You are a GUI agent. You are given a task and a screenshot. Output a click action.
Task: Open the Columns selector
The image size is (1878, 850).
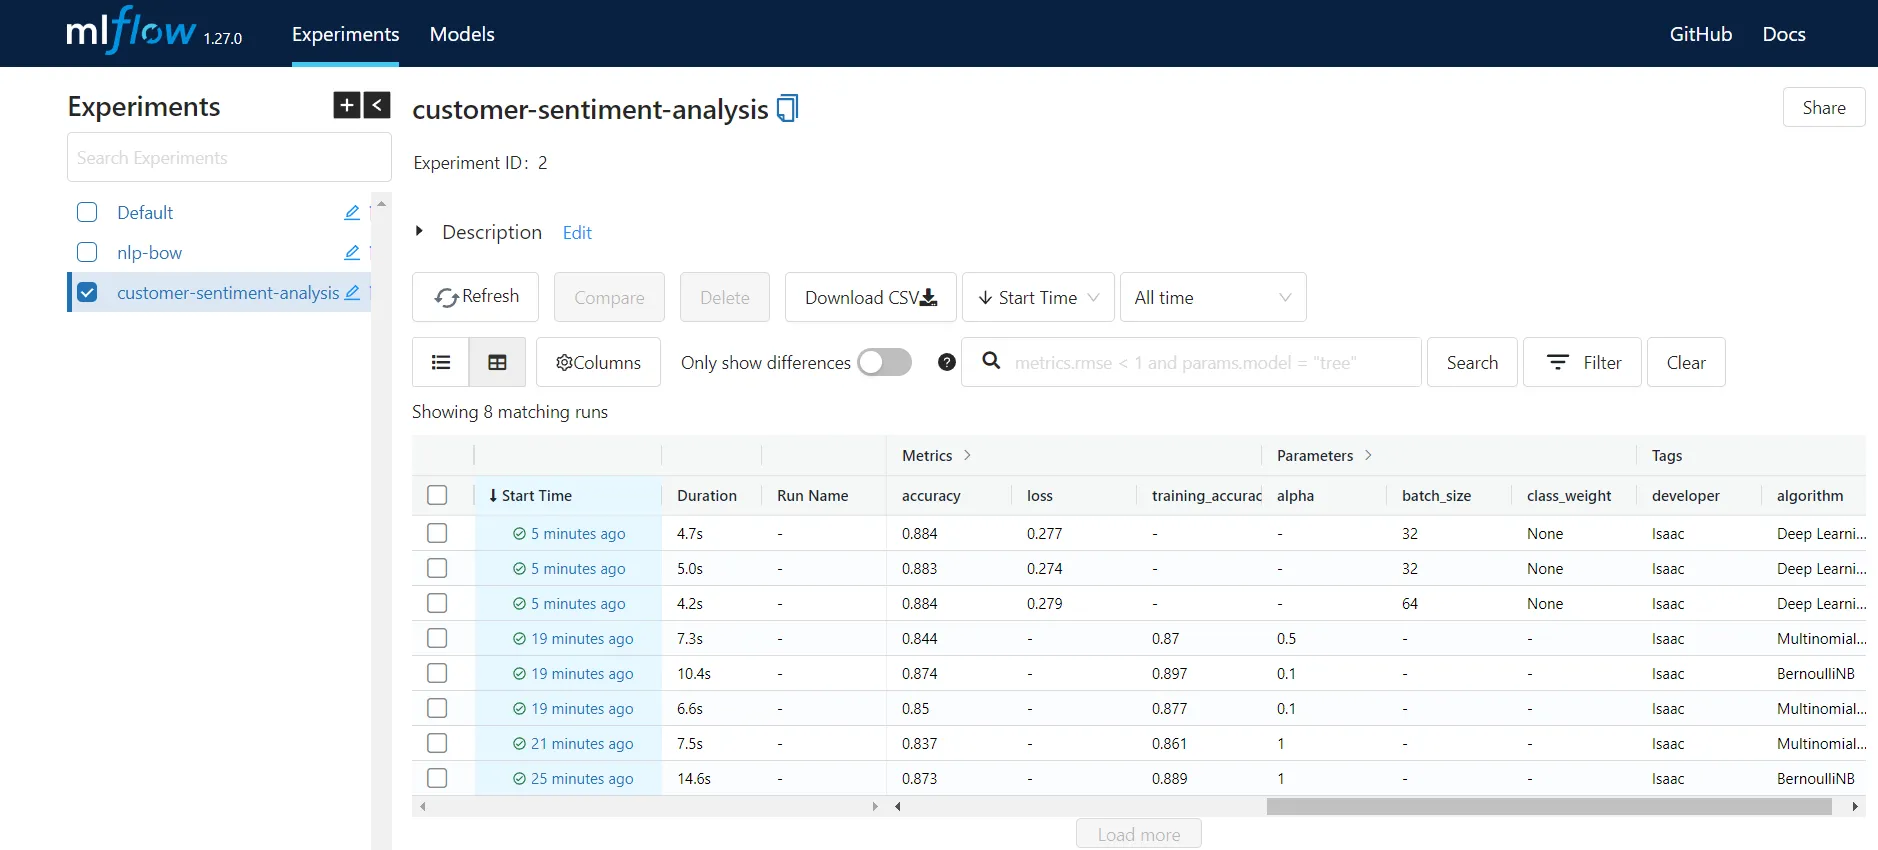(x=598, y=362)
